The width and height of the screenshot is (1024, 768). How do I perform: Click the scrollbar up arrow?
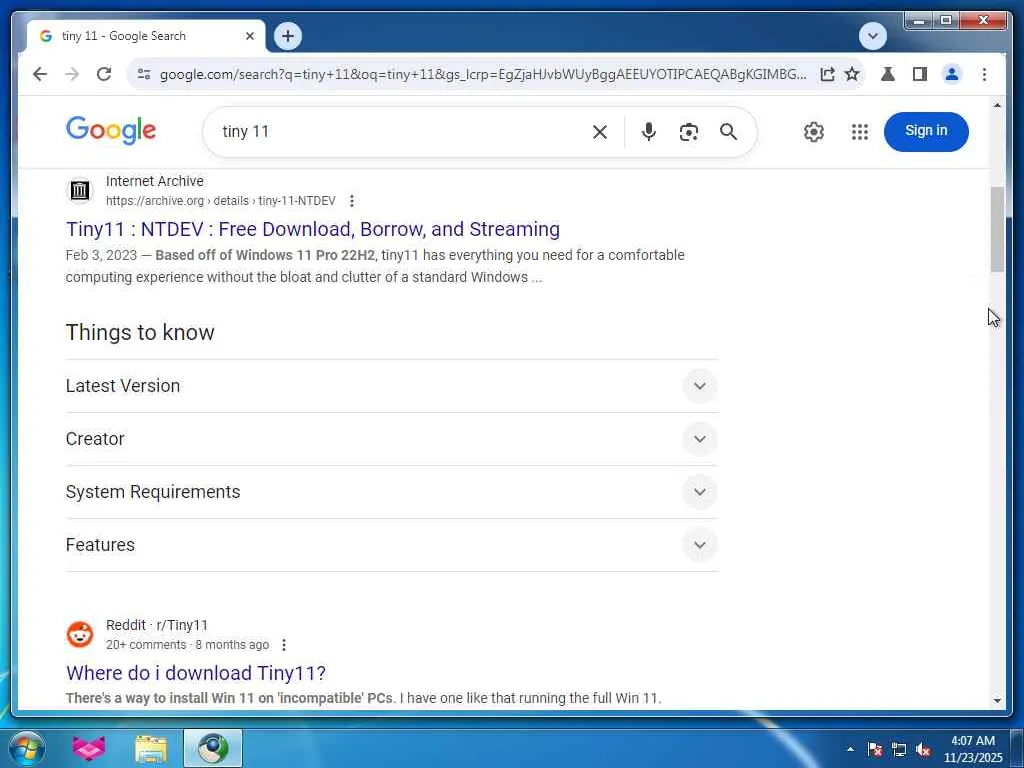tap(997, 104)
